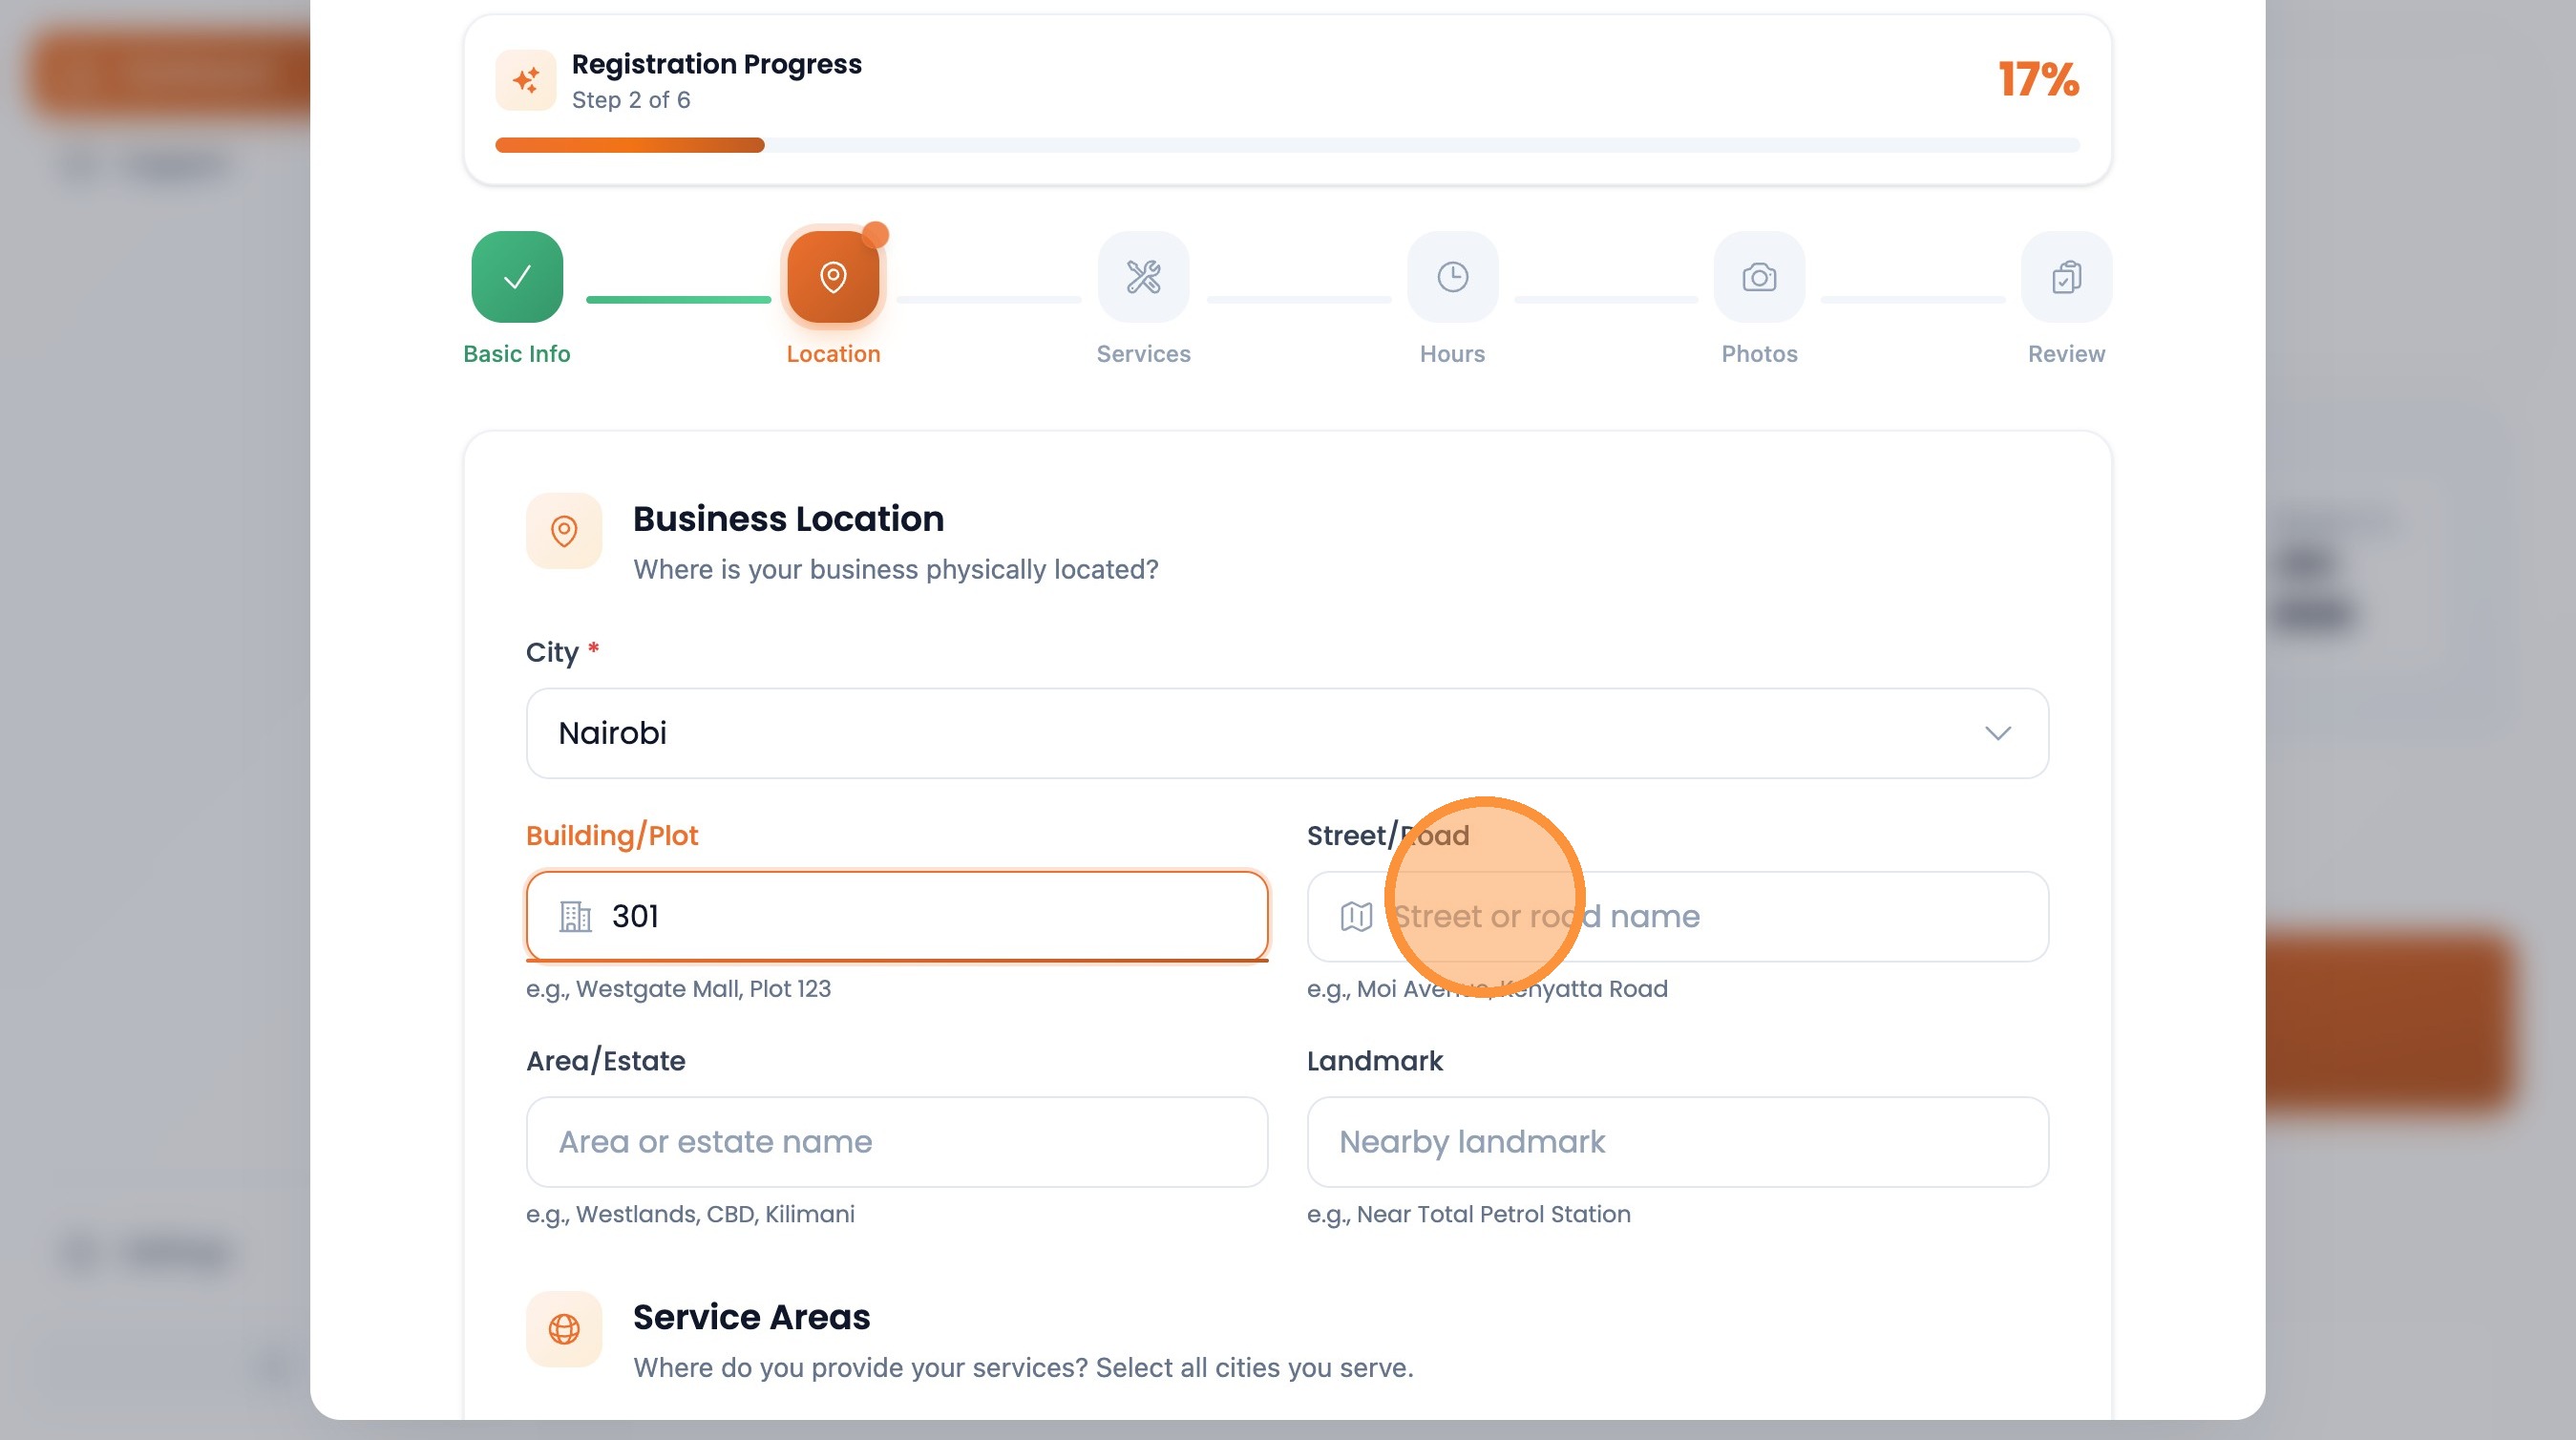Click the sparkle icon beside Registration Progress

coord(526,80)
